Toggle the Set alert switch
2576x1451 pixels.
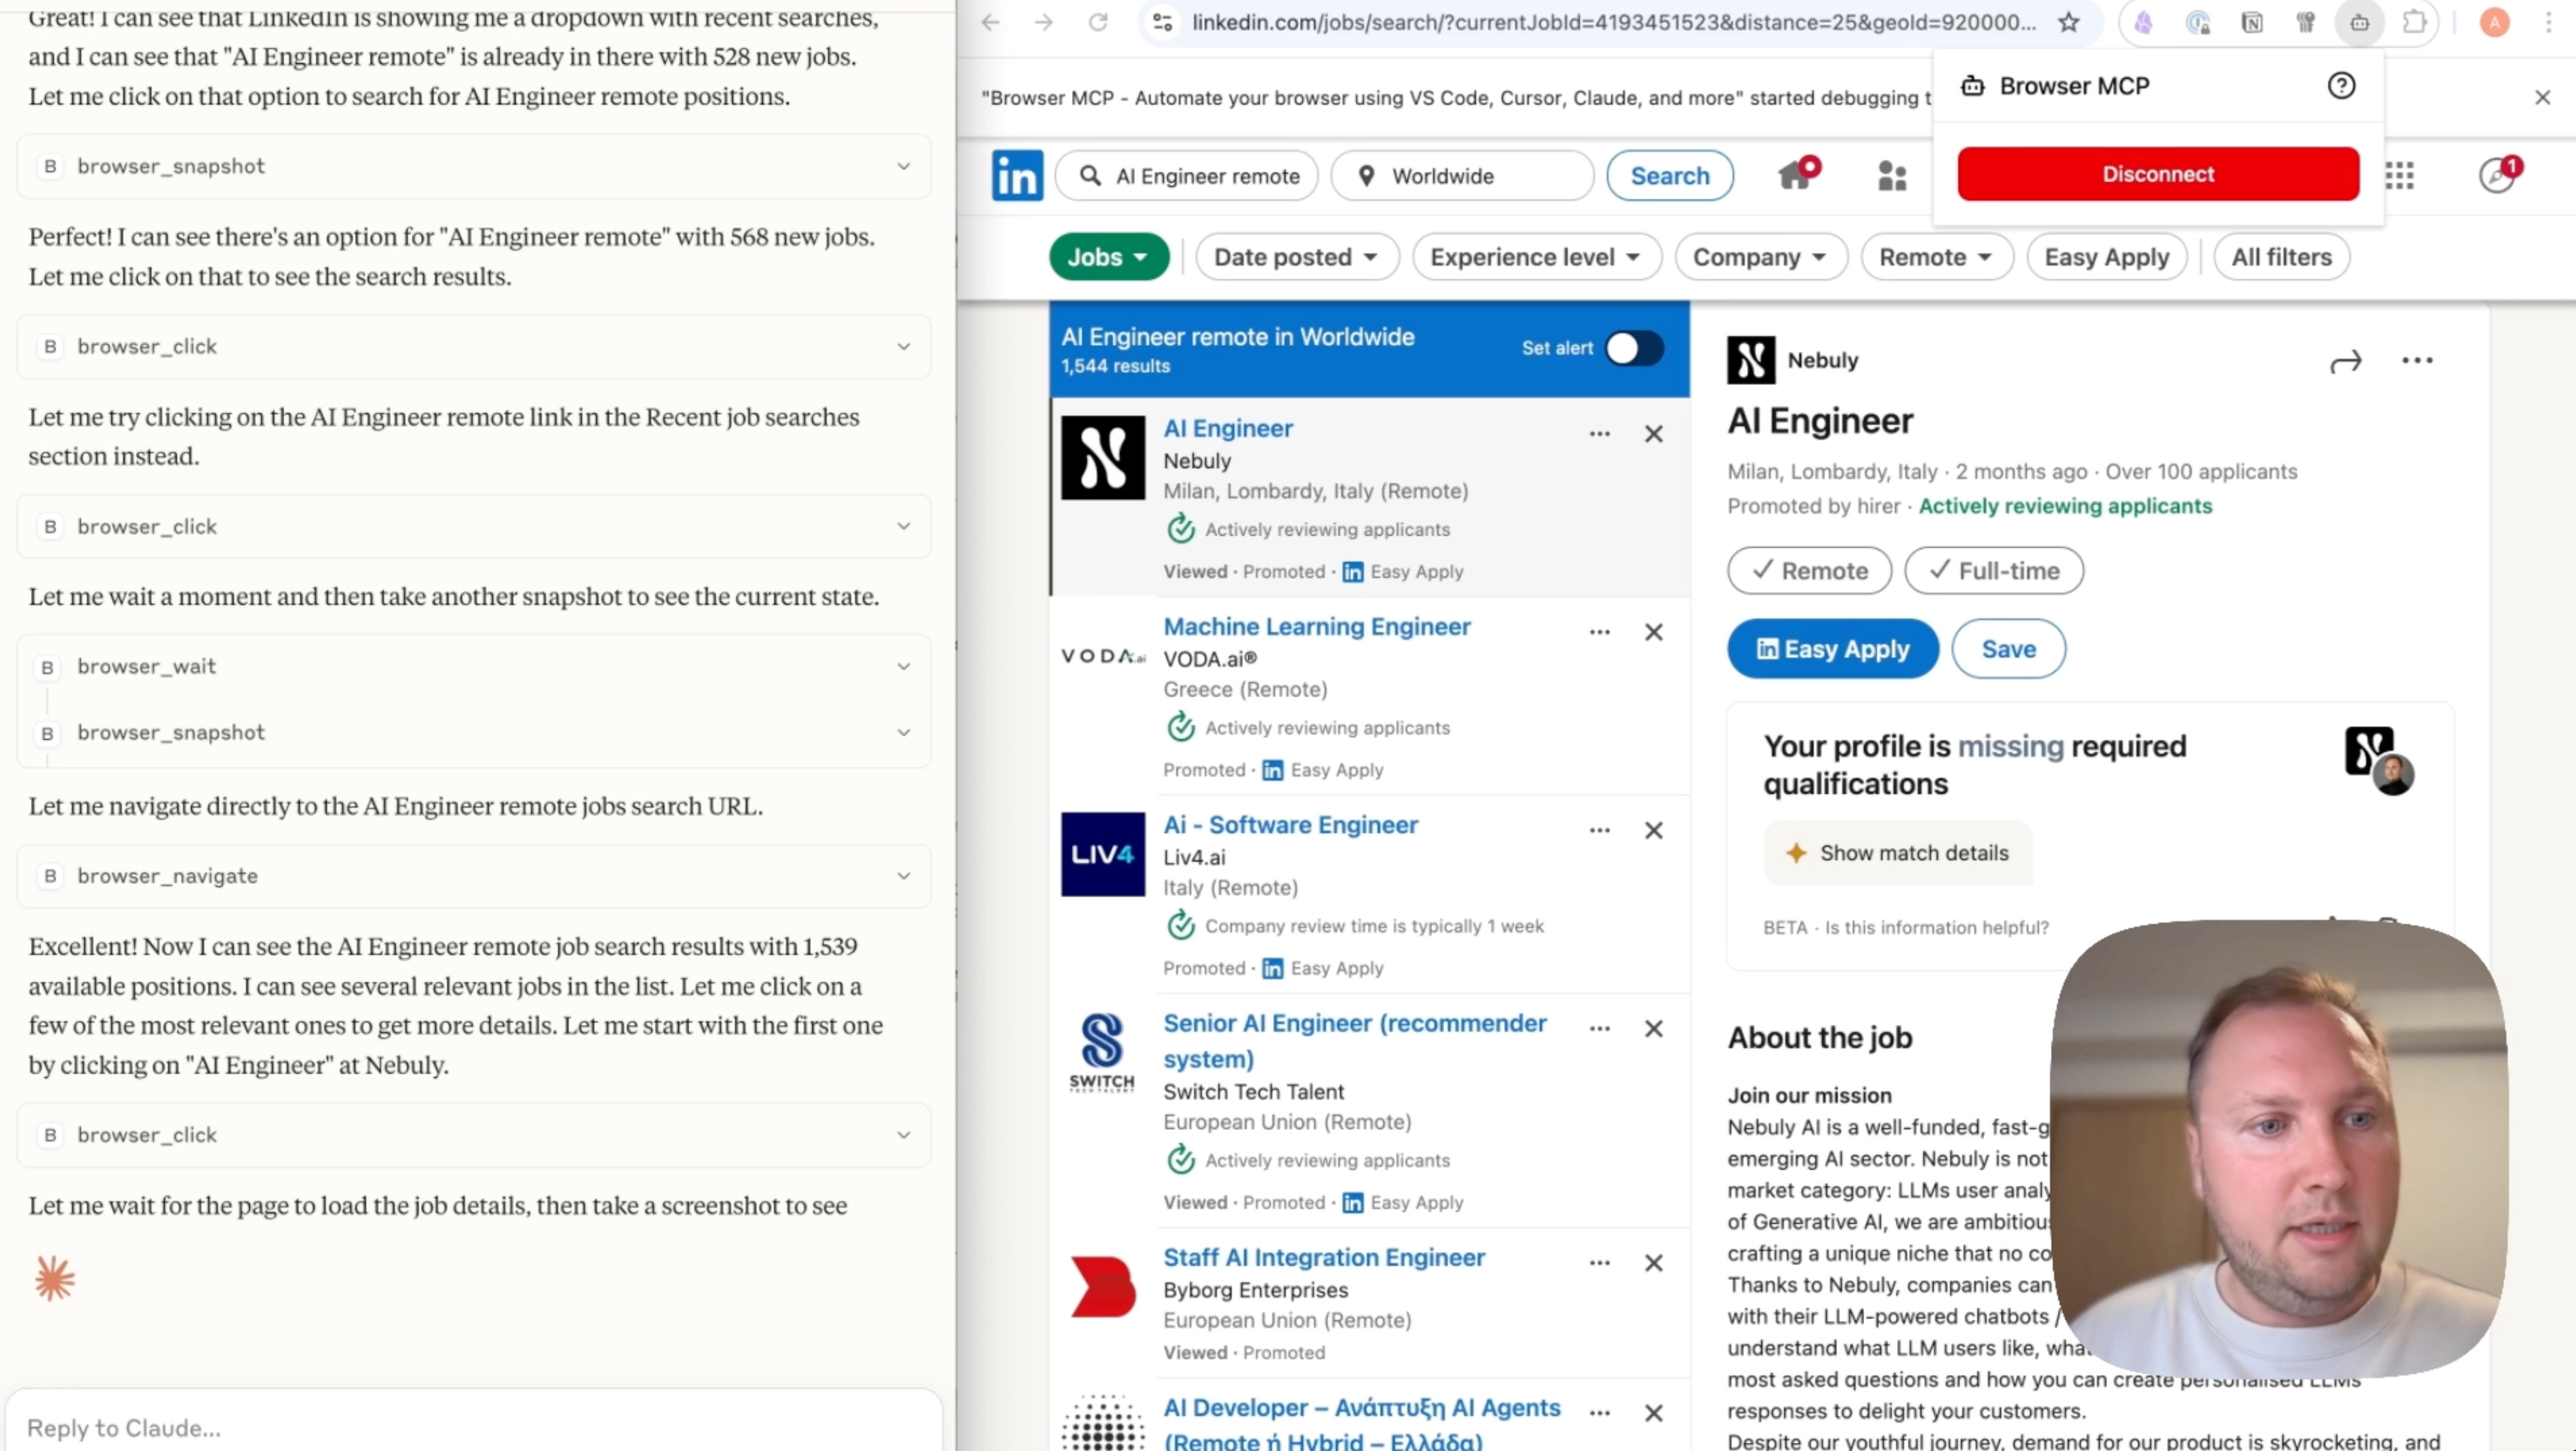click(x=1634, y=348)
